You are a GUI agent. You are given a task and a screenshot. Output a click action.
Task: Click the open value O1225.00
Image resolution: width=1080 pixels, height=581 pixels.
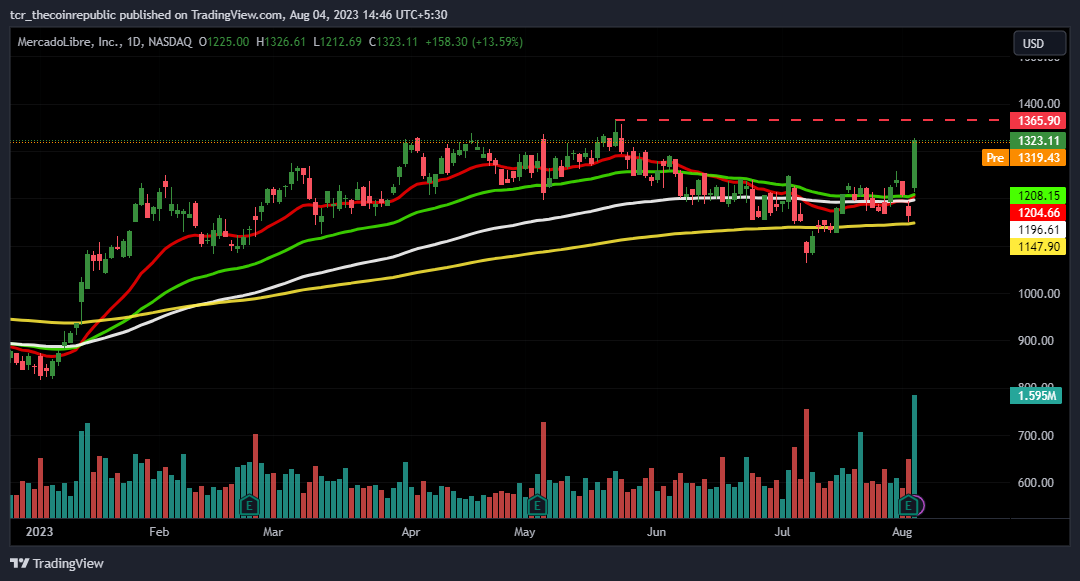point(224,42)
